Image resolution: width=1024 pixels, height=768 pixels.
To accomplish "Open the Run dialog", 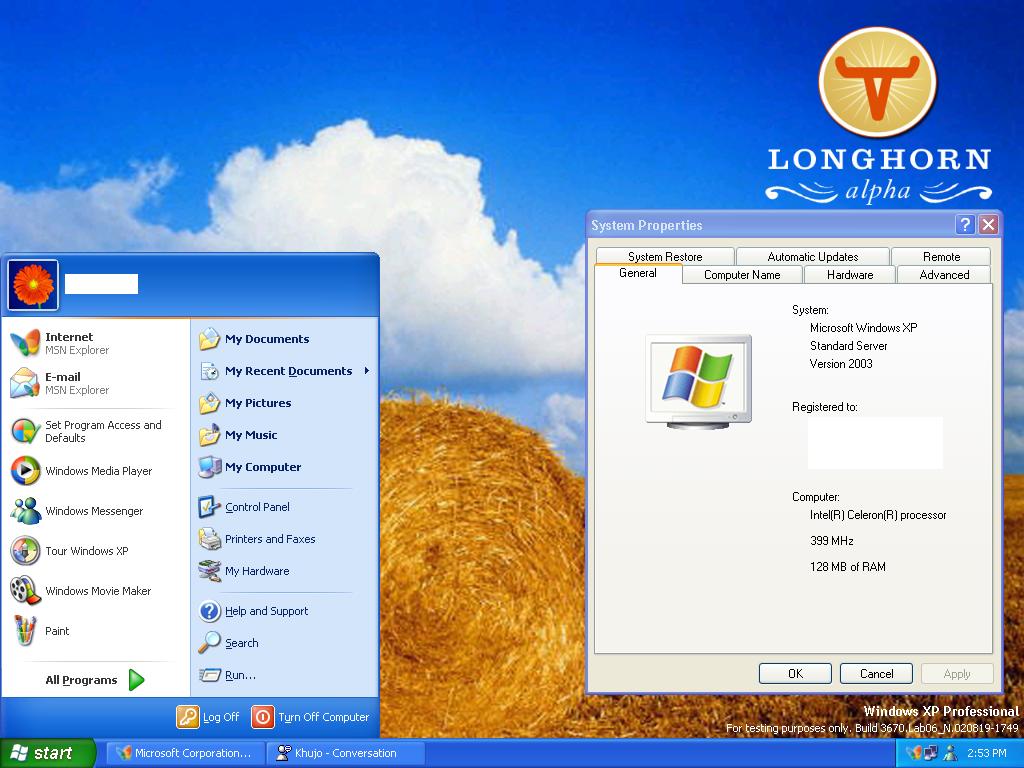I will [236, 675].
